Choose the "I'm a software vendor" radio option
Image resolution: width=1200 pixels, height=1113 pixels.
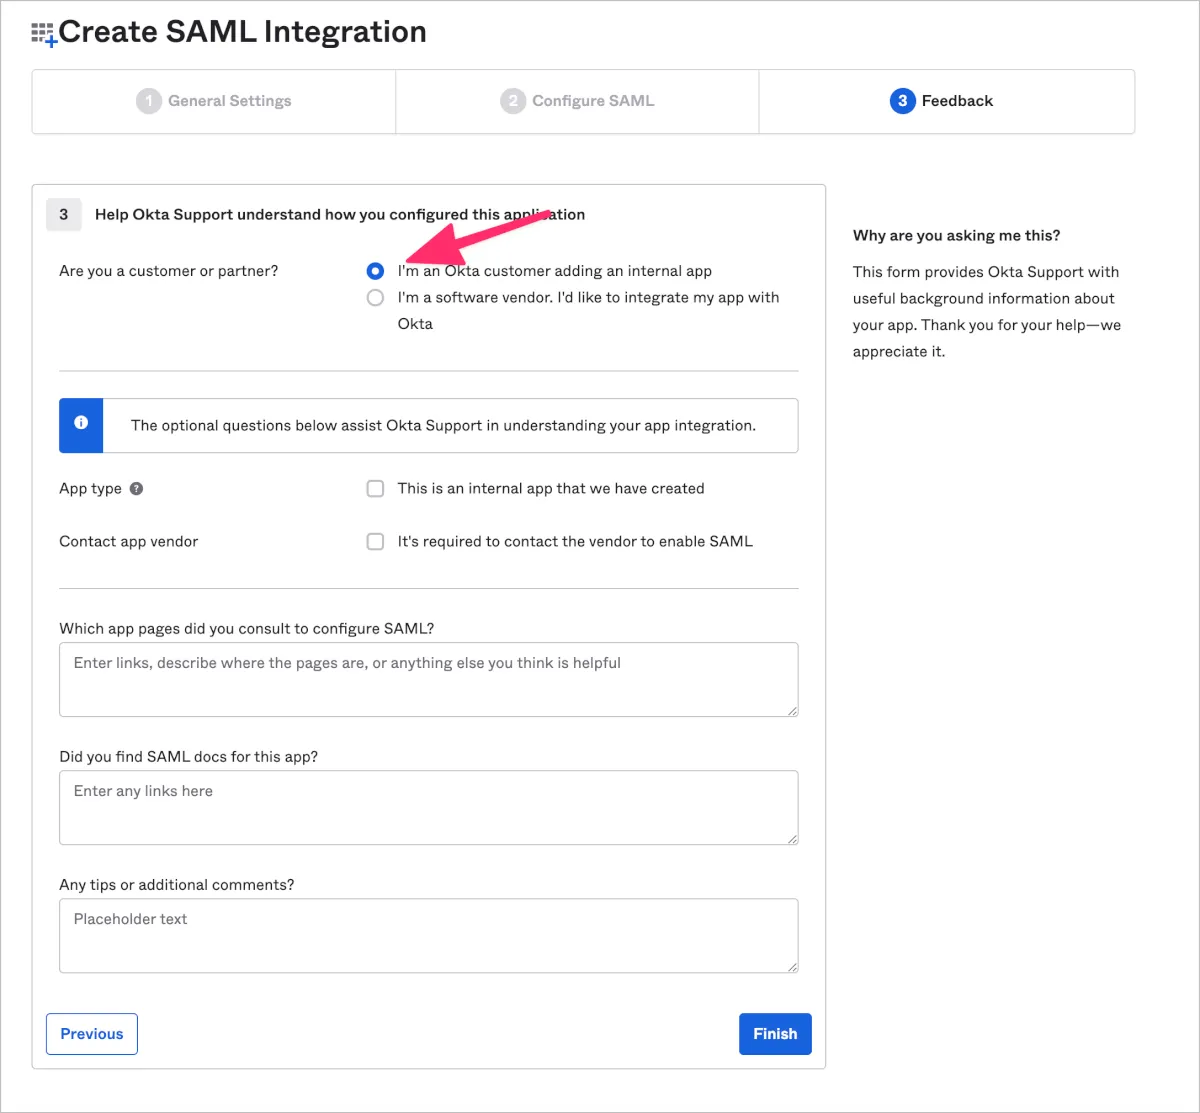click(375, 297)
